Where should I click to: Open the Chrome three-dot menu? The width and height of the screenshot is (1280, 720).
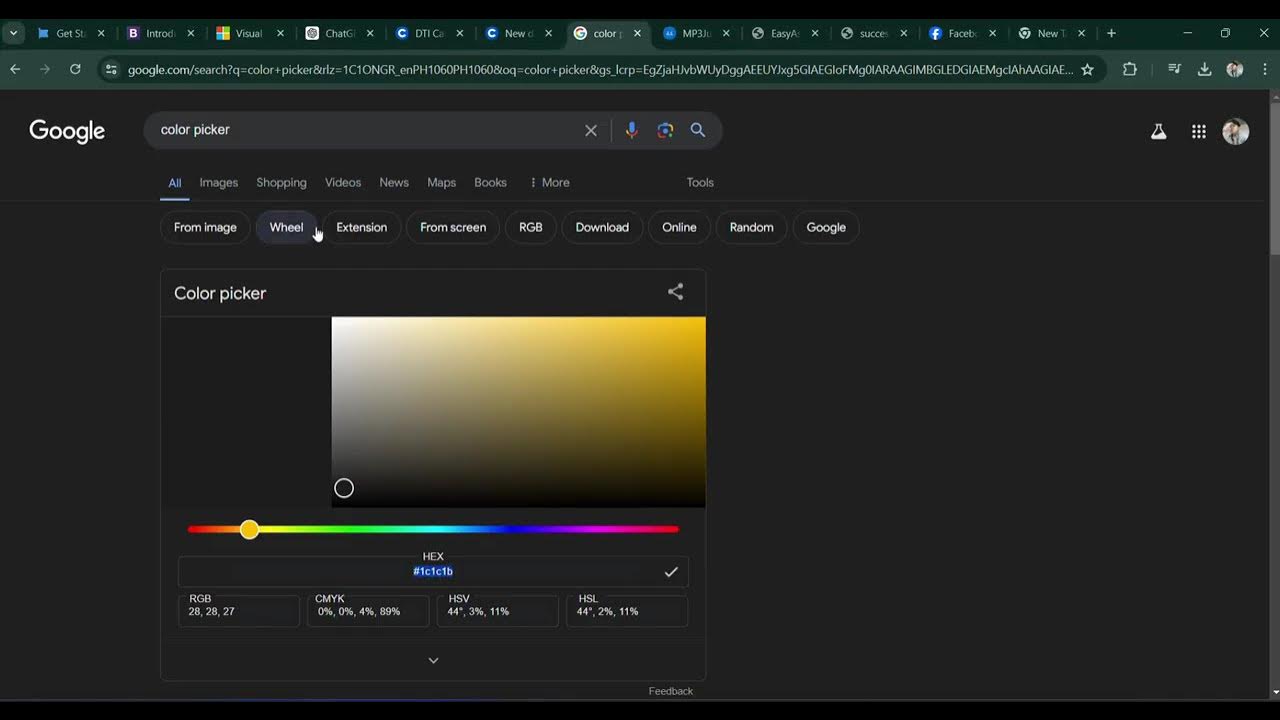[1265, 69]
